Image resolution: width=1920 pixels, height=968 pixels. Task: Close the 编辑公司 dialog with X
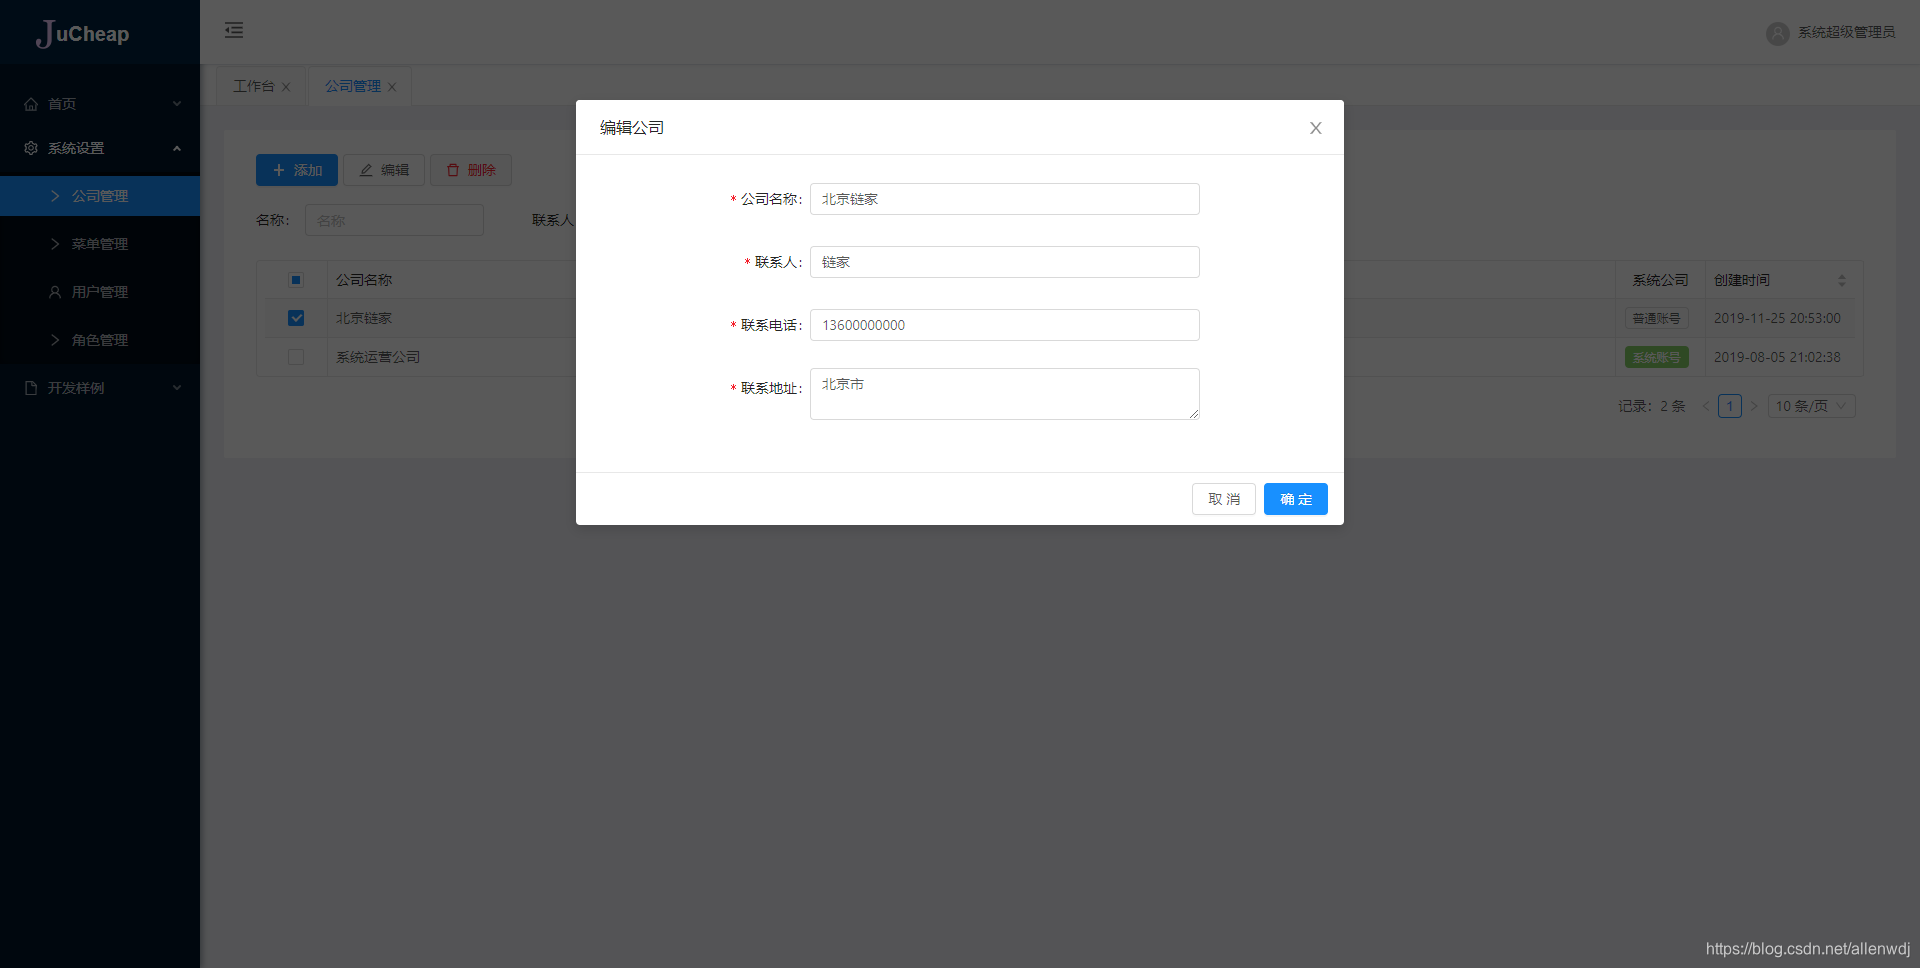(x=1316, y=128)
